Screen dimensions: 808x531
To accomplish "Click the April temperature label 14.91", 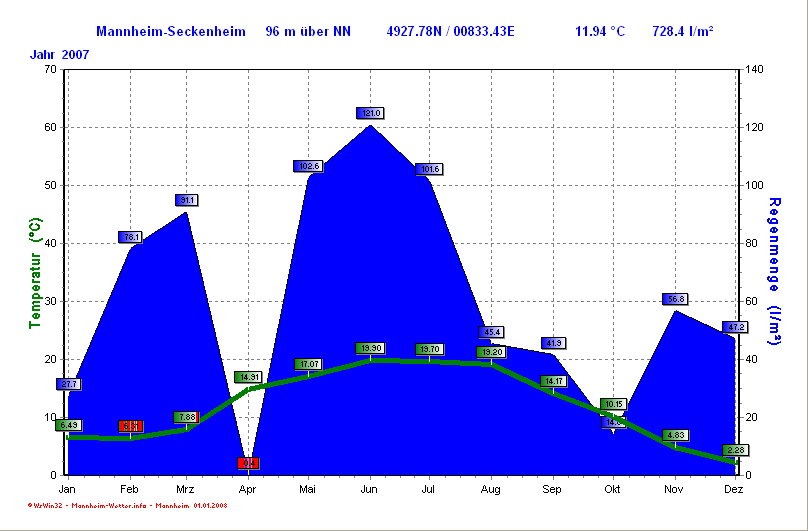I will coord(248,377).
